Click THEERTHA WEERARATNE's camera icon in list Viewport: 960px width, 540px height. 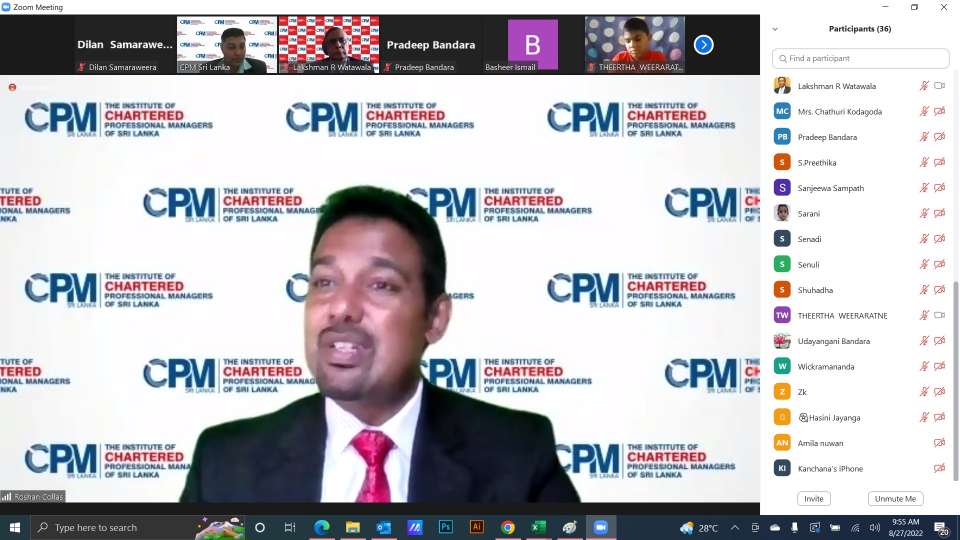[x=939, y=315]
